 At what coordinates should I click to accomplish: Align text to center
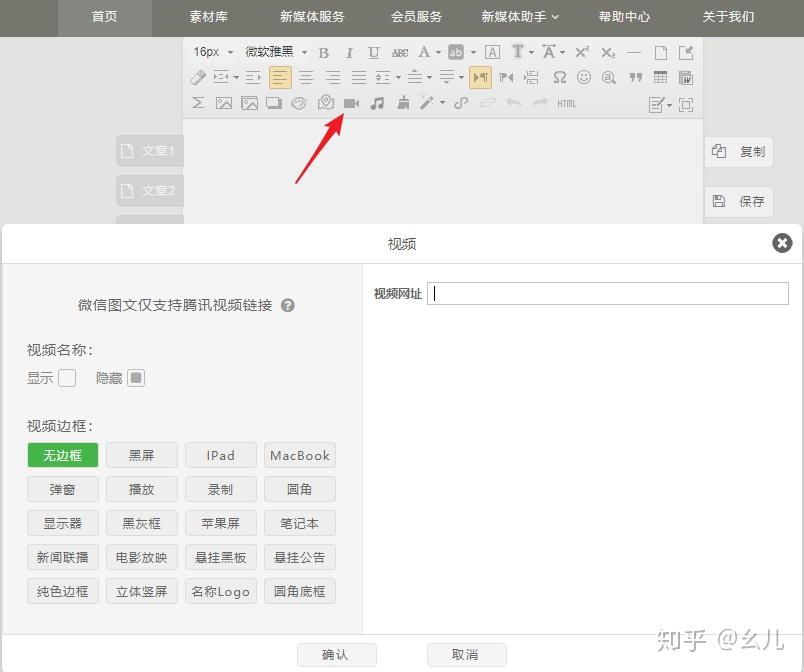(306, 78)
